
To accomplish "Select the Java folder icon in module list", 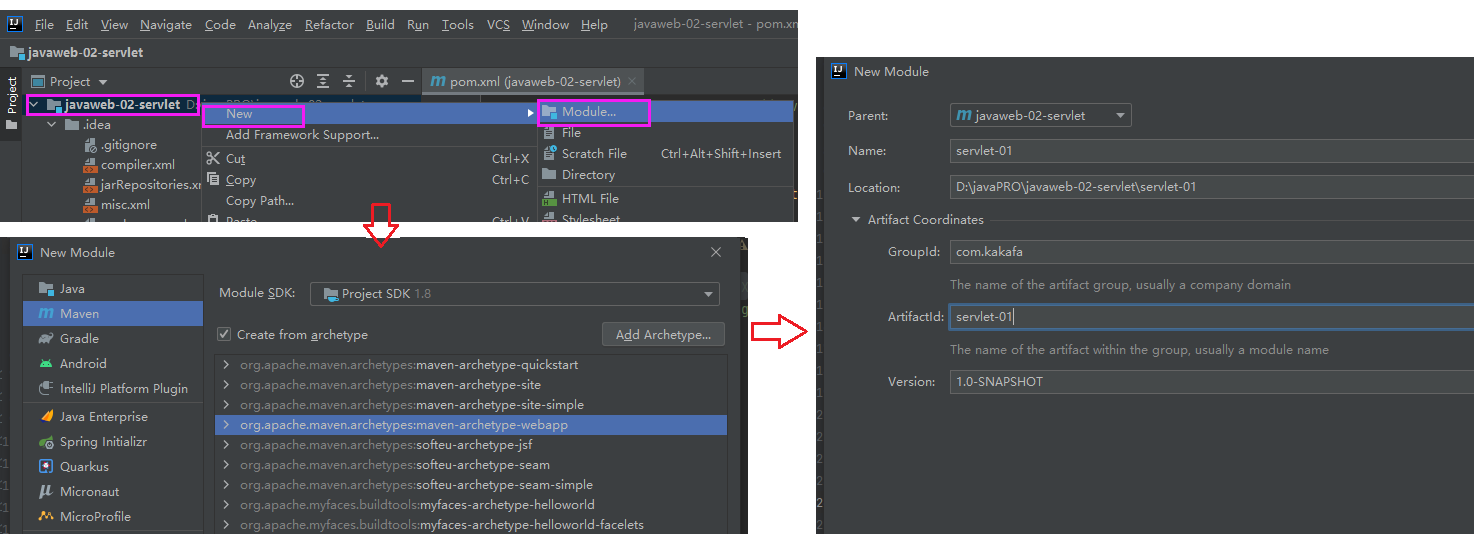I will tap(46, 288).
